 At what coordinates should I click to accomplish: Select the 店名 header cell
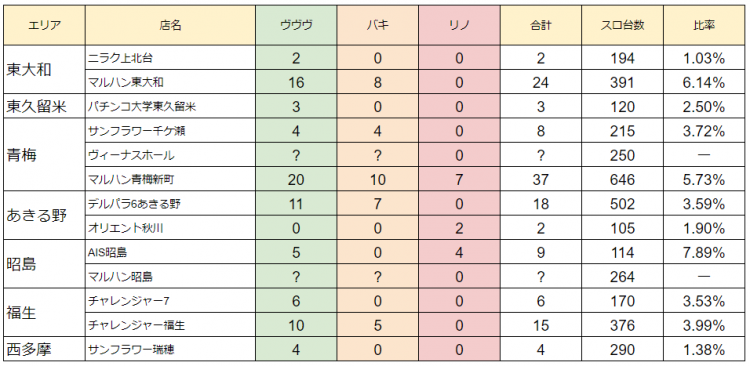170,26
